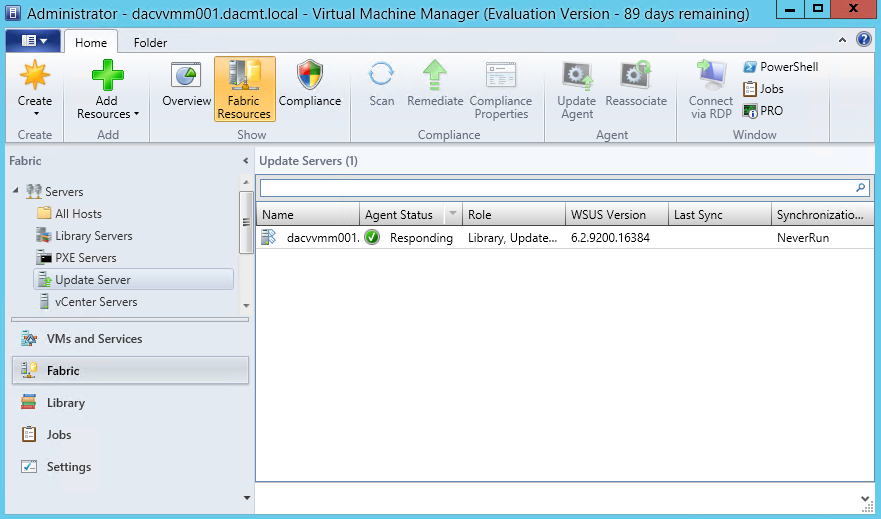Sort by the Synchronization column header
881x519 pixels.
point(822,215)
